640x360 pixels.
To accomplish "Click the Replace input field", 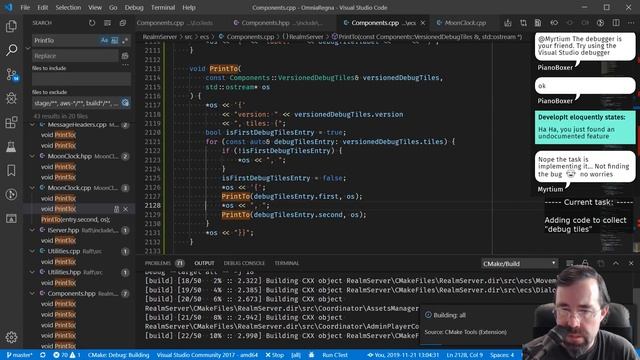I will [75, 56].
